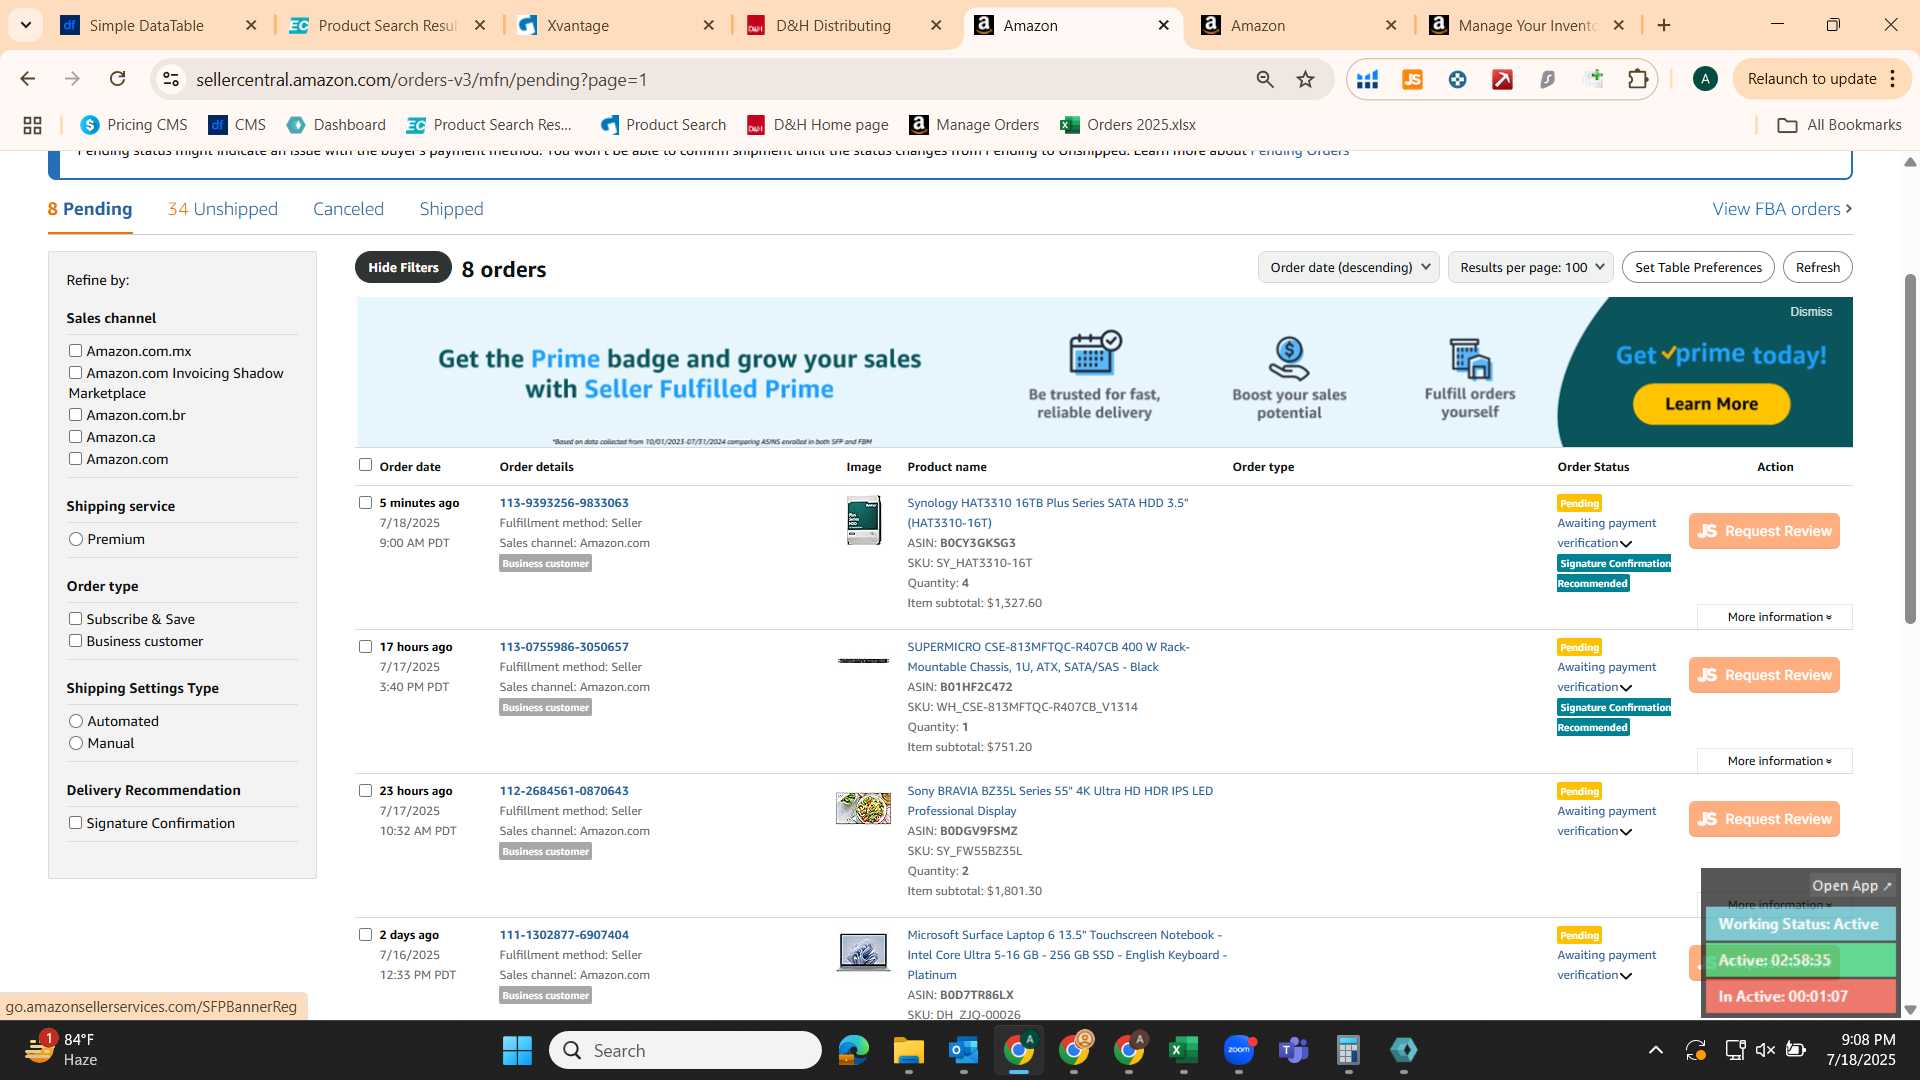Viewport: 1920px width, 1080px height.
Task: Click Hide Filters button
Action: tap(403, 267)
